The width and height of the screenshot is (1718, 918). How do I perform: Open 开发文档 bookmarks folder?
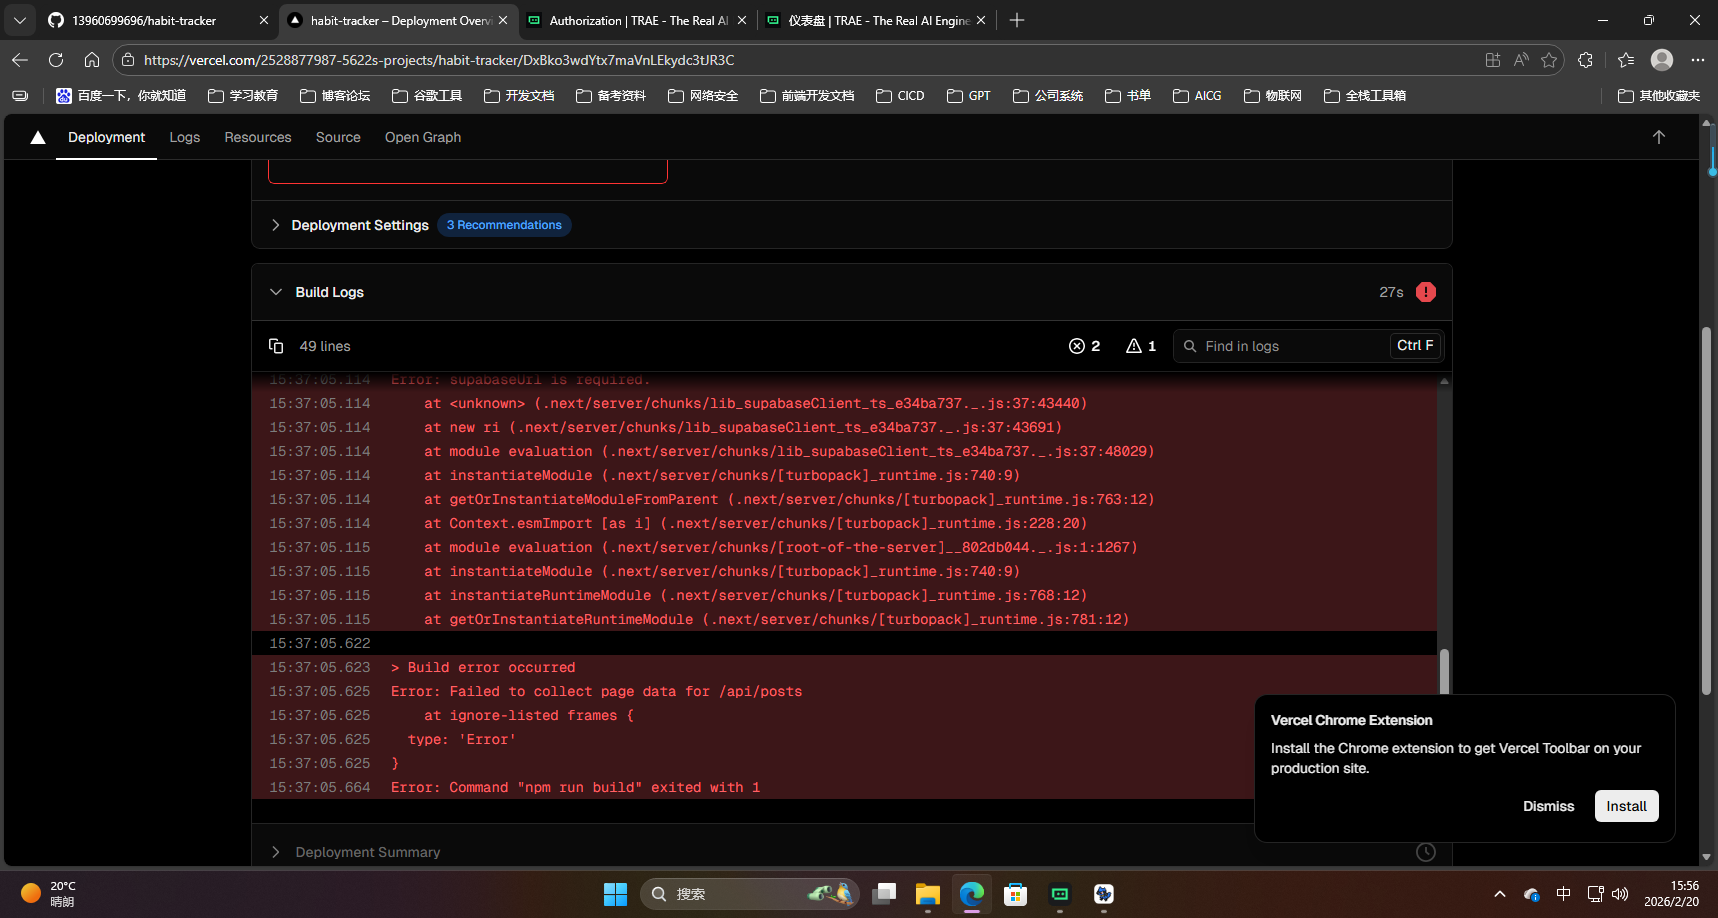(519, 96)
